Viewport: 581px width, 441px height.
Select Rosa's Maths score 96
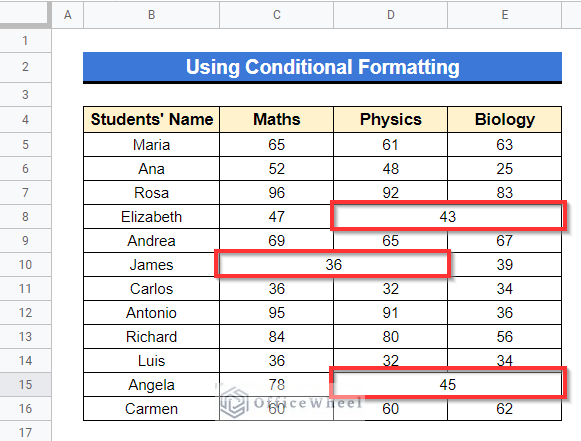click(x=276, y=193)
